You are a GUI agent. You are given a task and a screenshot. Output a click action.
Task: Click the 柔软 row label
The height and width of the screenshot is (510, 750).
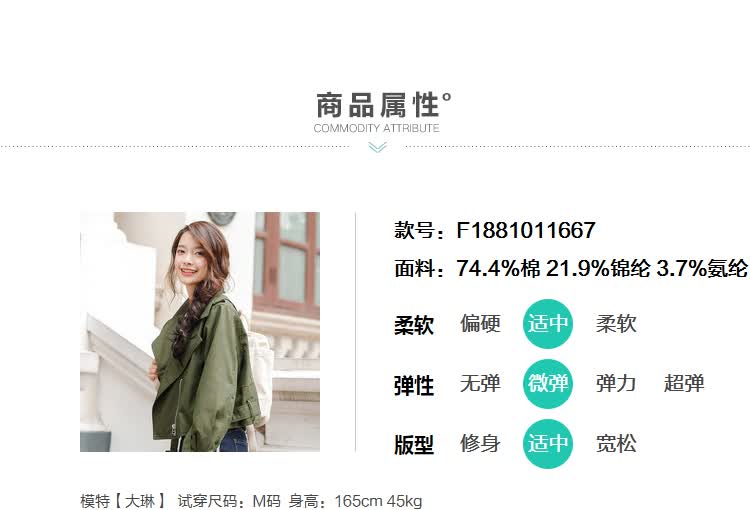pyautogui.click(x=414, y=325)
